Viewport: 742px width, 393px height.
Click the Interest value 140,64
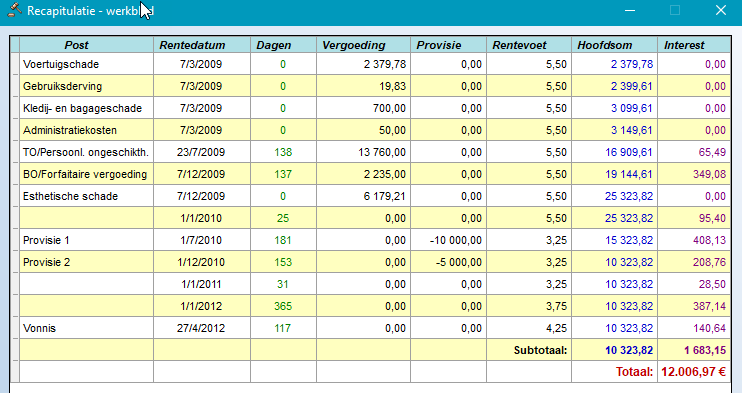[709, 328]
